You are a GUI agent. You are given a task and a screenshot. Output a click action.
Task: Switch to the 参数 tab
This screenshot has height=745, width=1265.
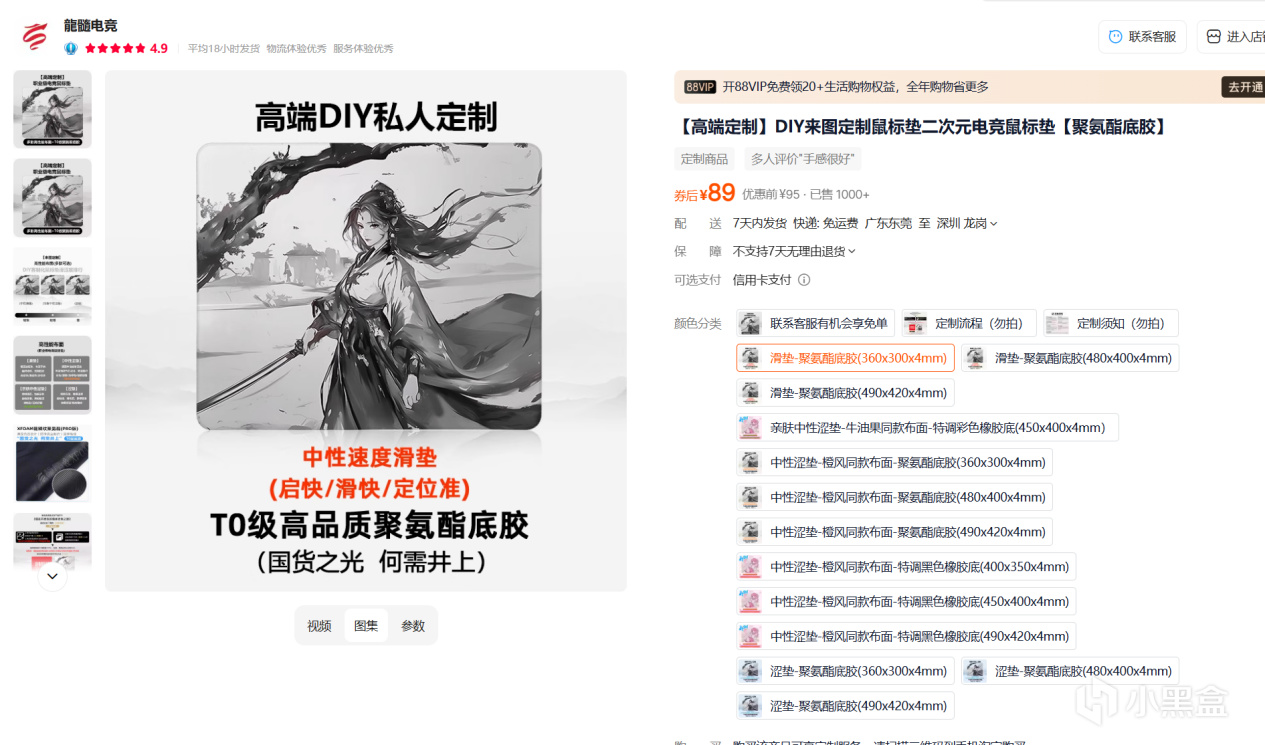tap(413, 626)
